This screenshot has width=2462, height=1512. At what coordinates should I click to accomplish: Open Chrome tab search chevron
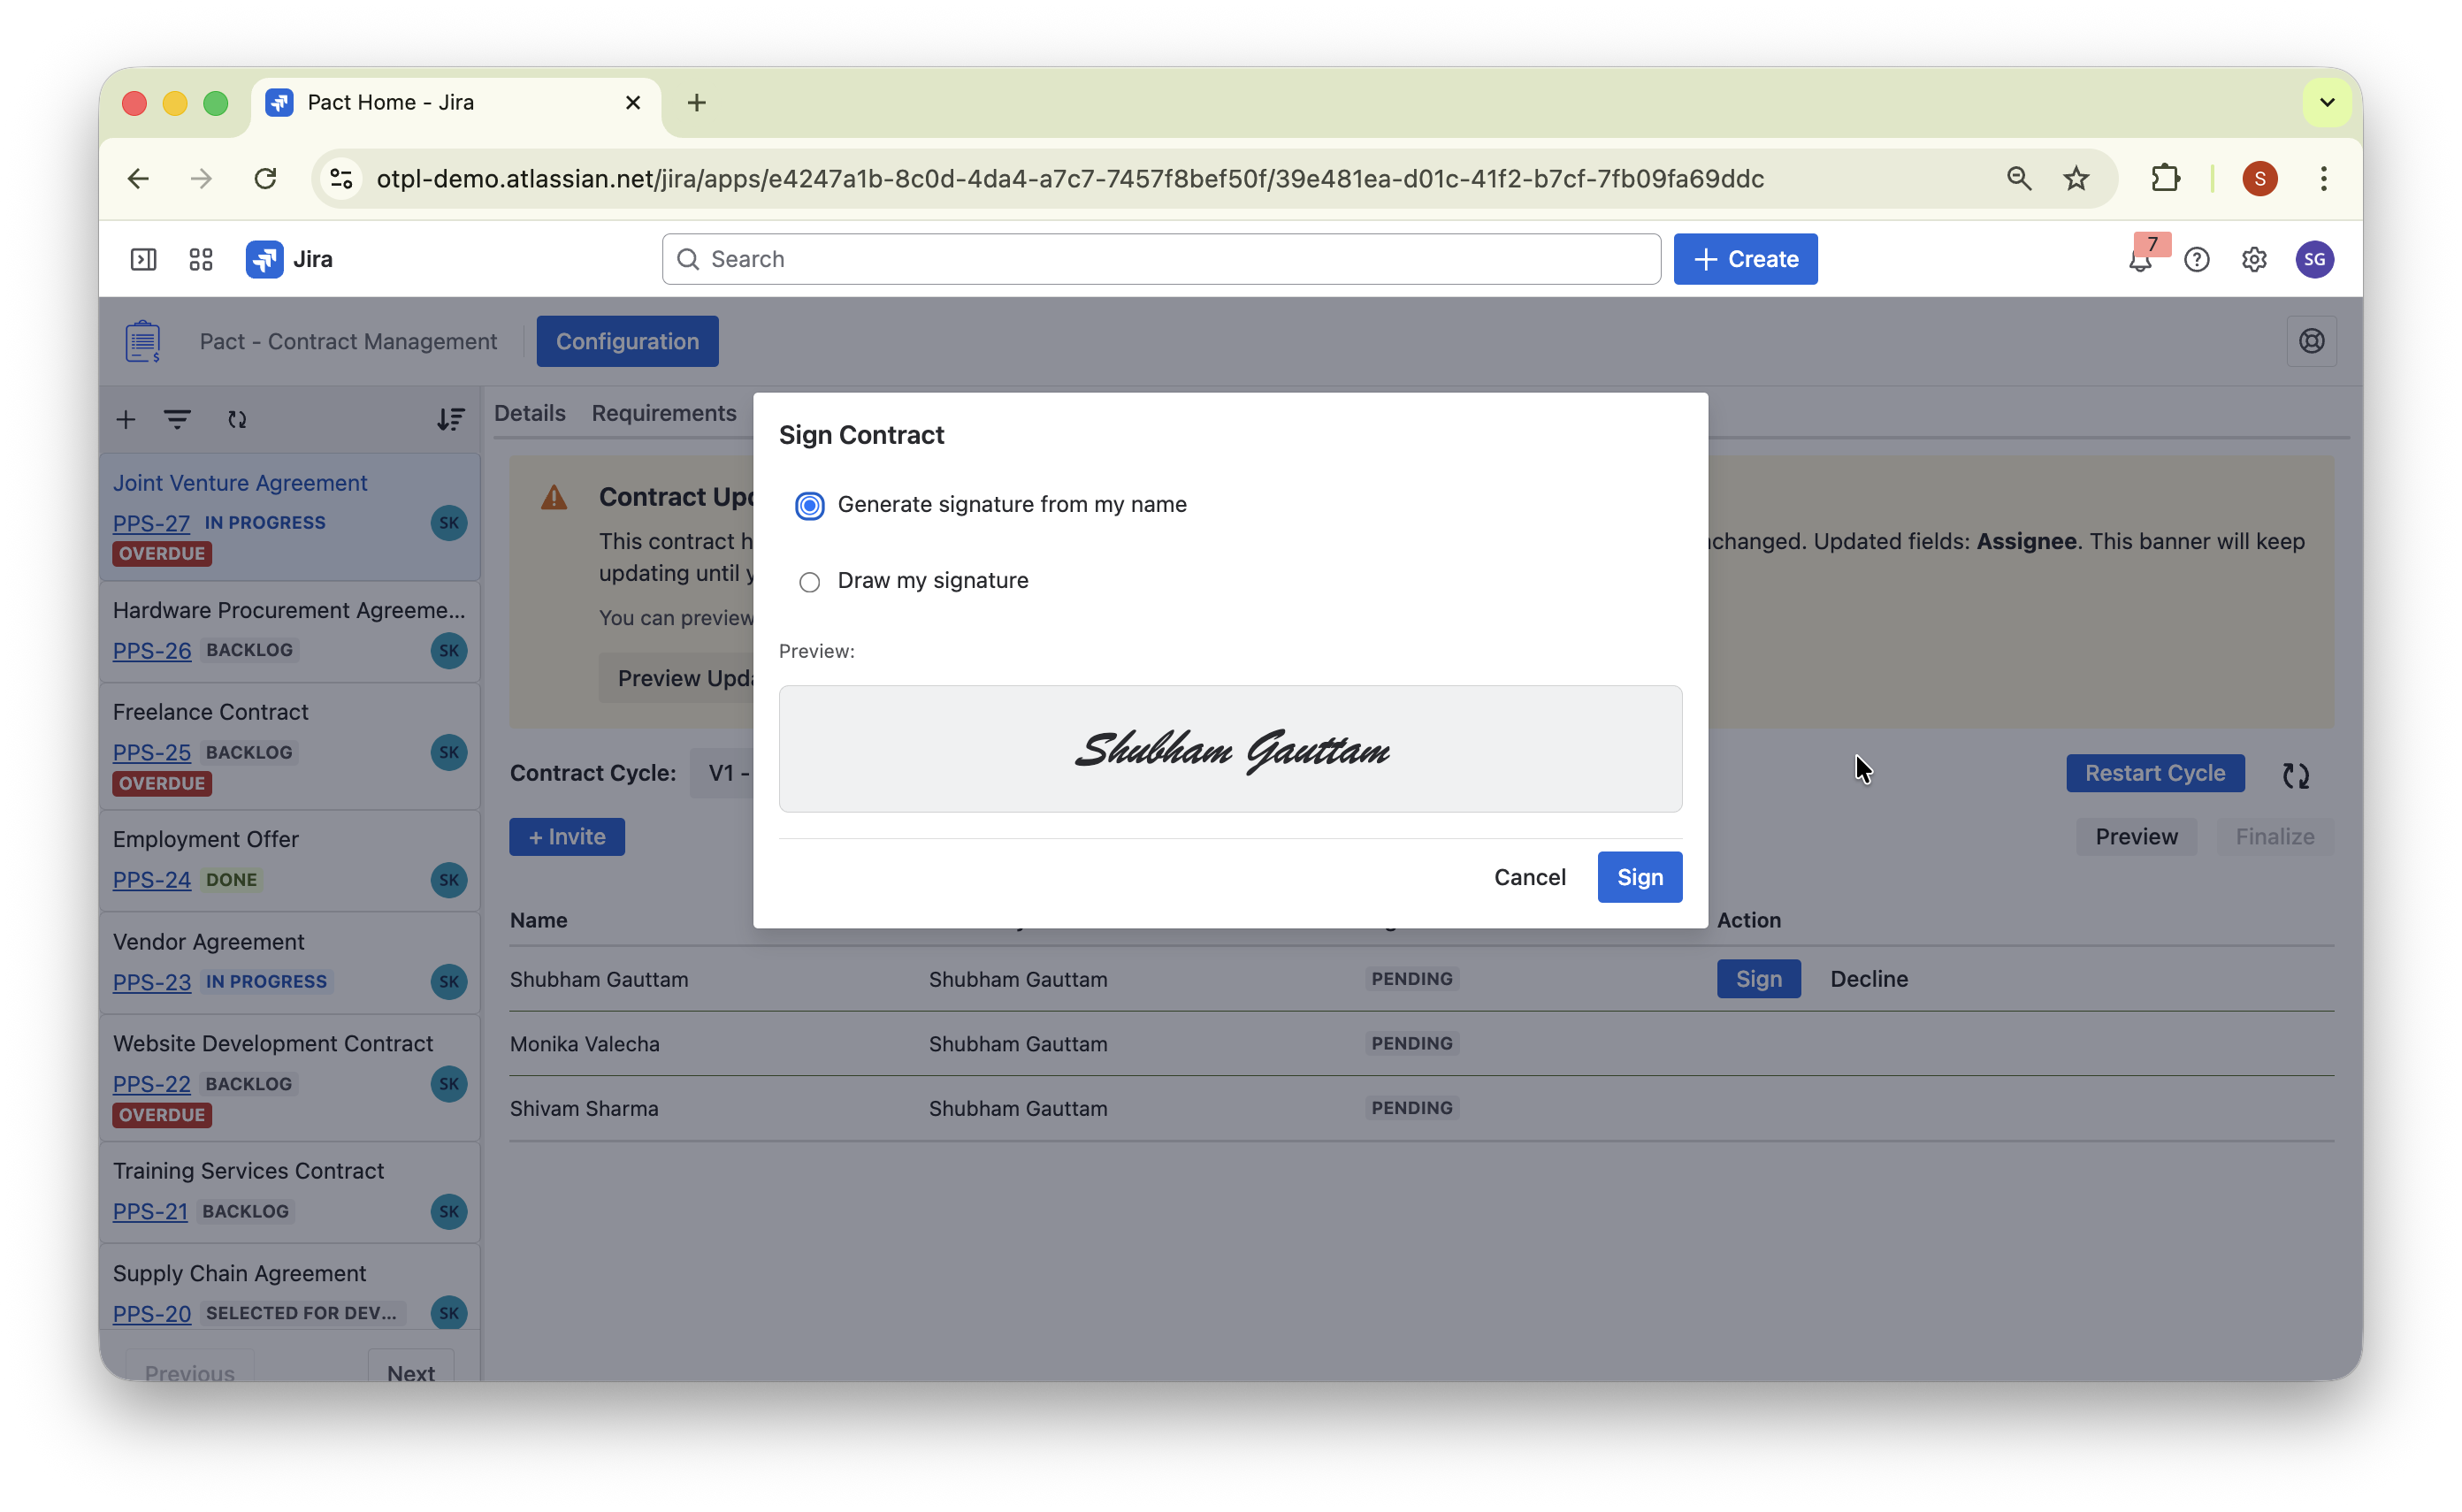click(x=2326, y=103)
